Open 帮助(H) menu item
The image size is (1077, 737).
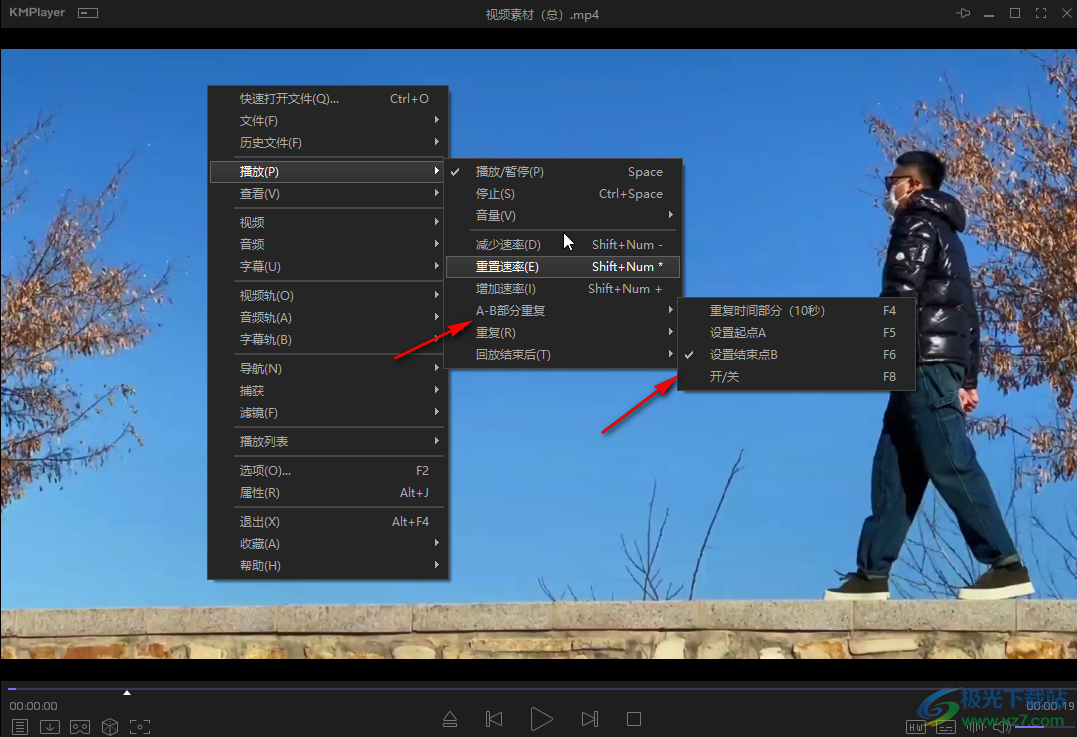tap(328, 565)
